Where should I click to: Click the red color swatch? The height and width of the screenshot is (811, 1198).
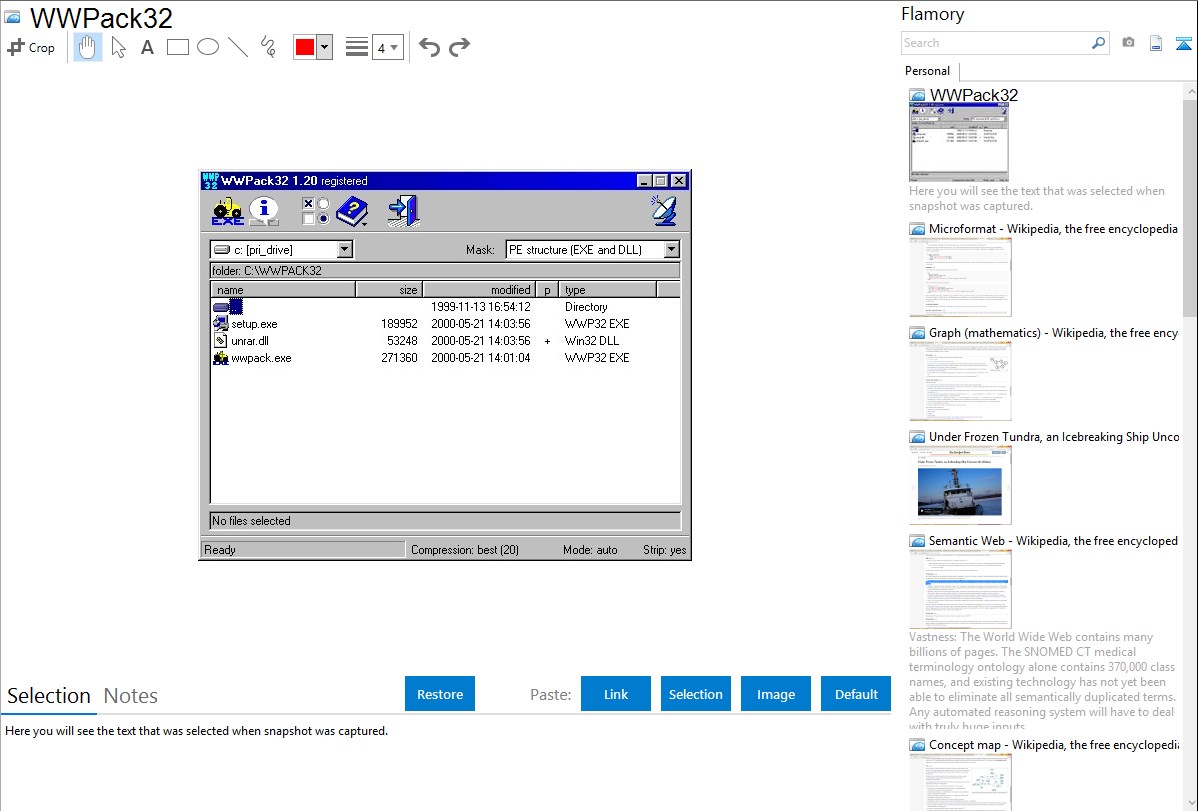tap(304, 47)
